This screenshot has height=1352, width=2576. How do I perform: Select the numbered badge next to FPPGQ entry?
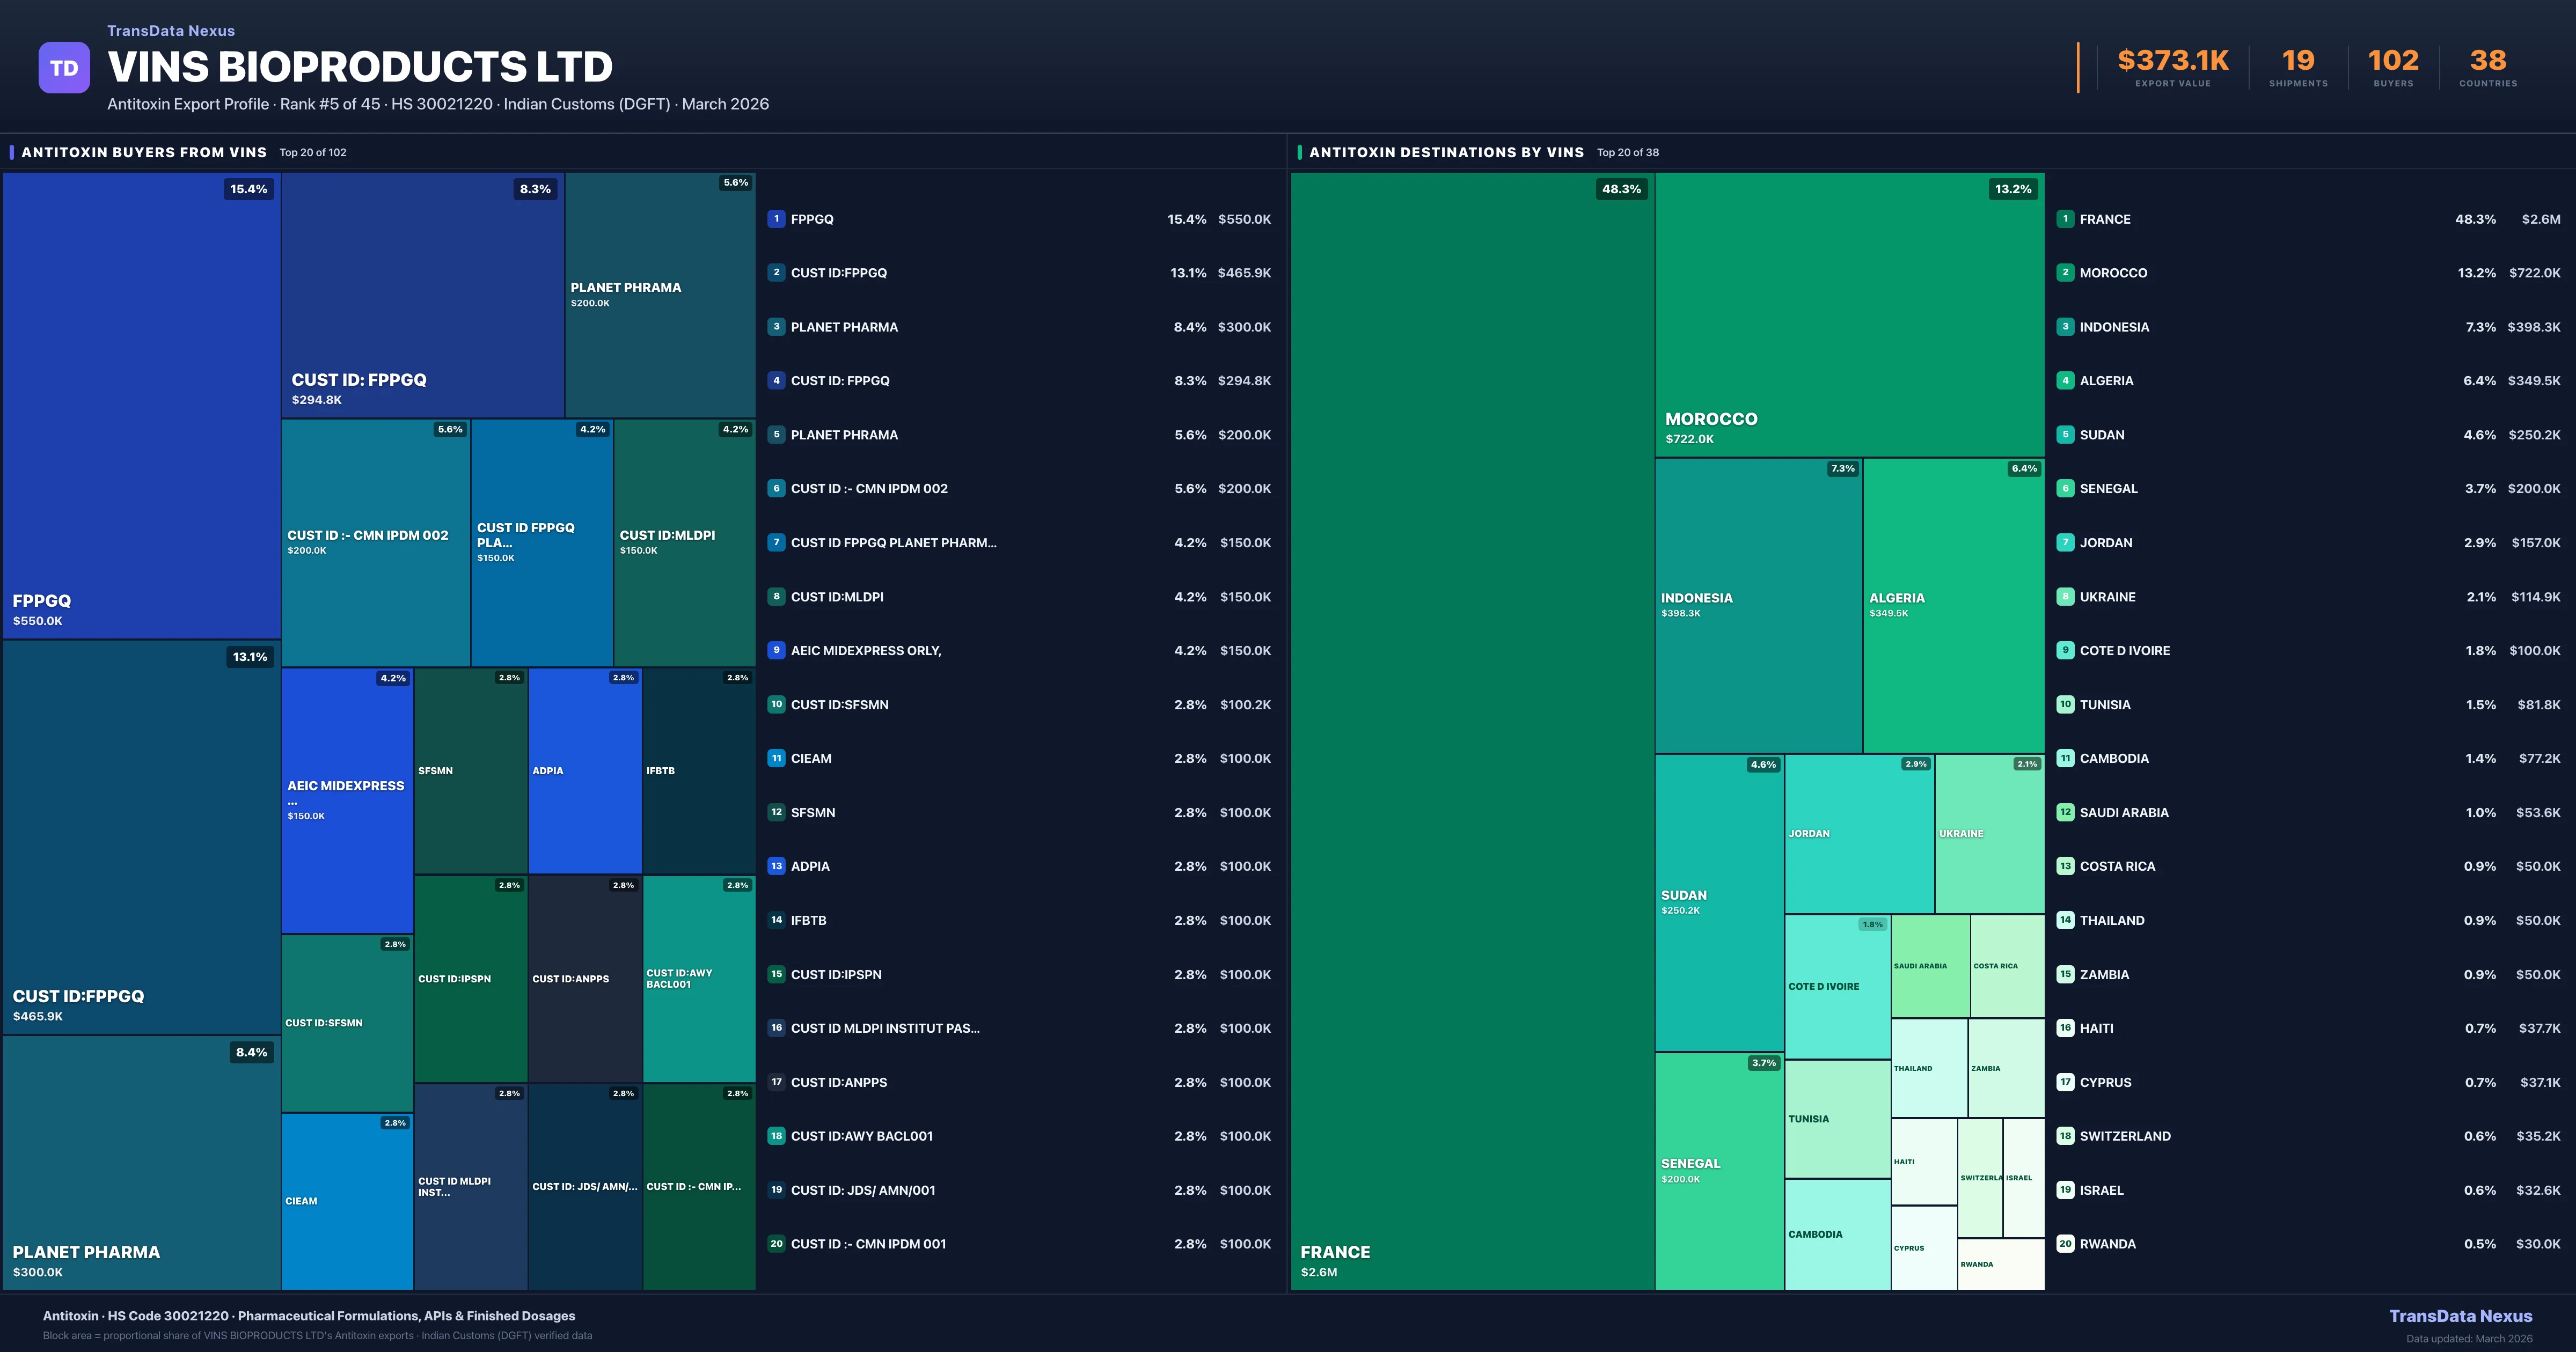pos(776,218)
